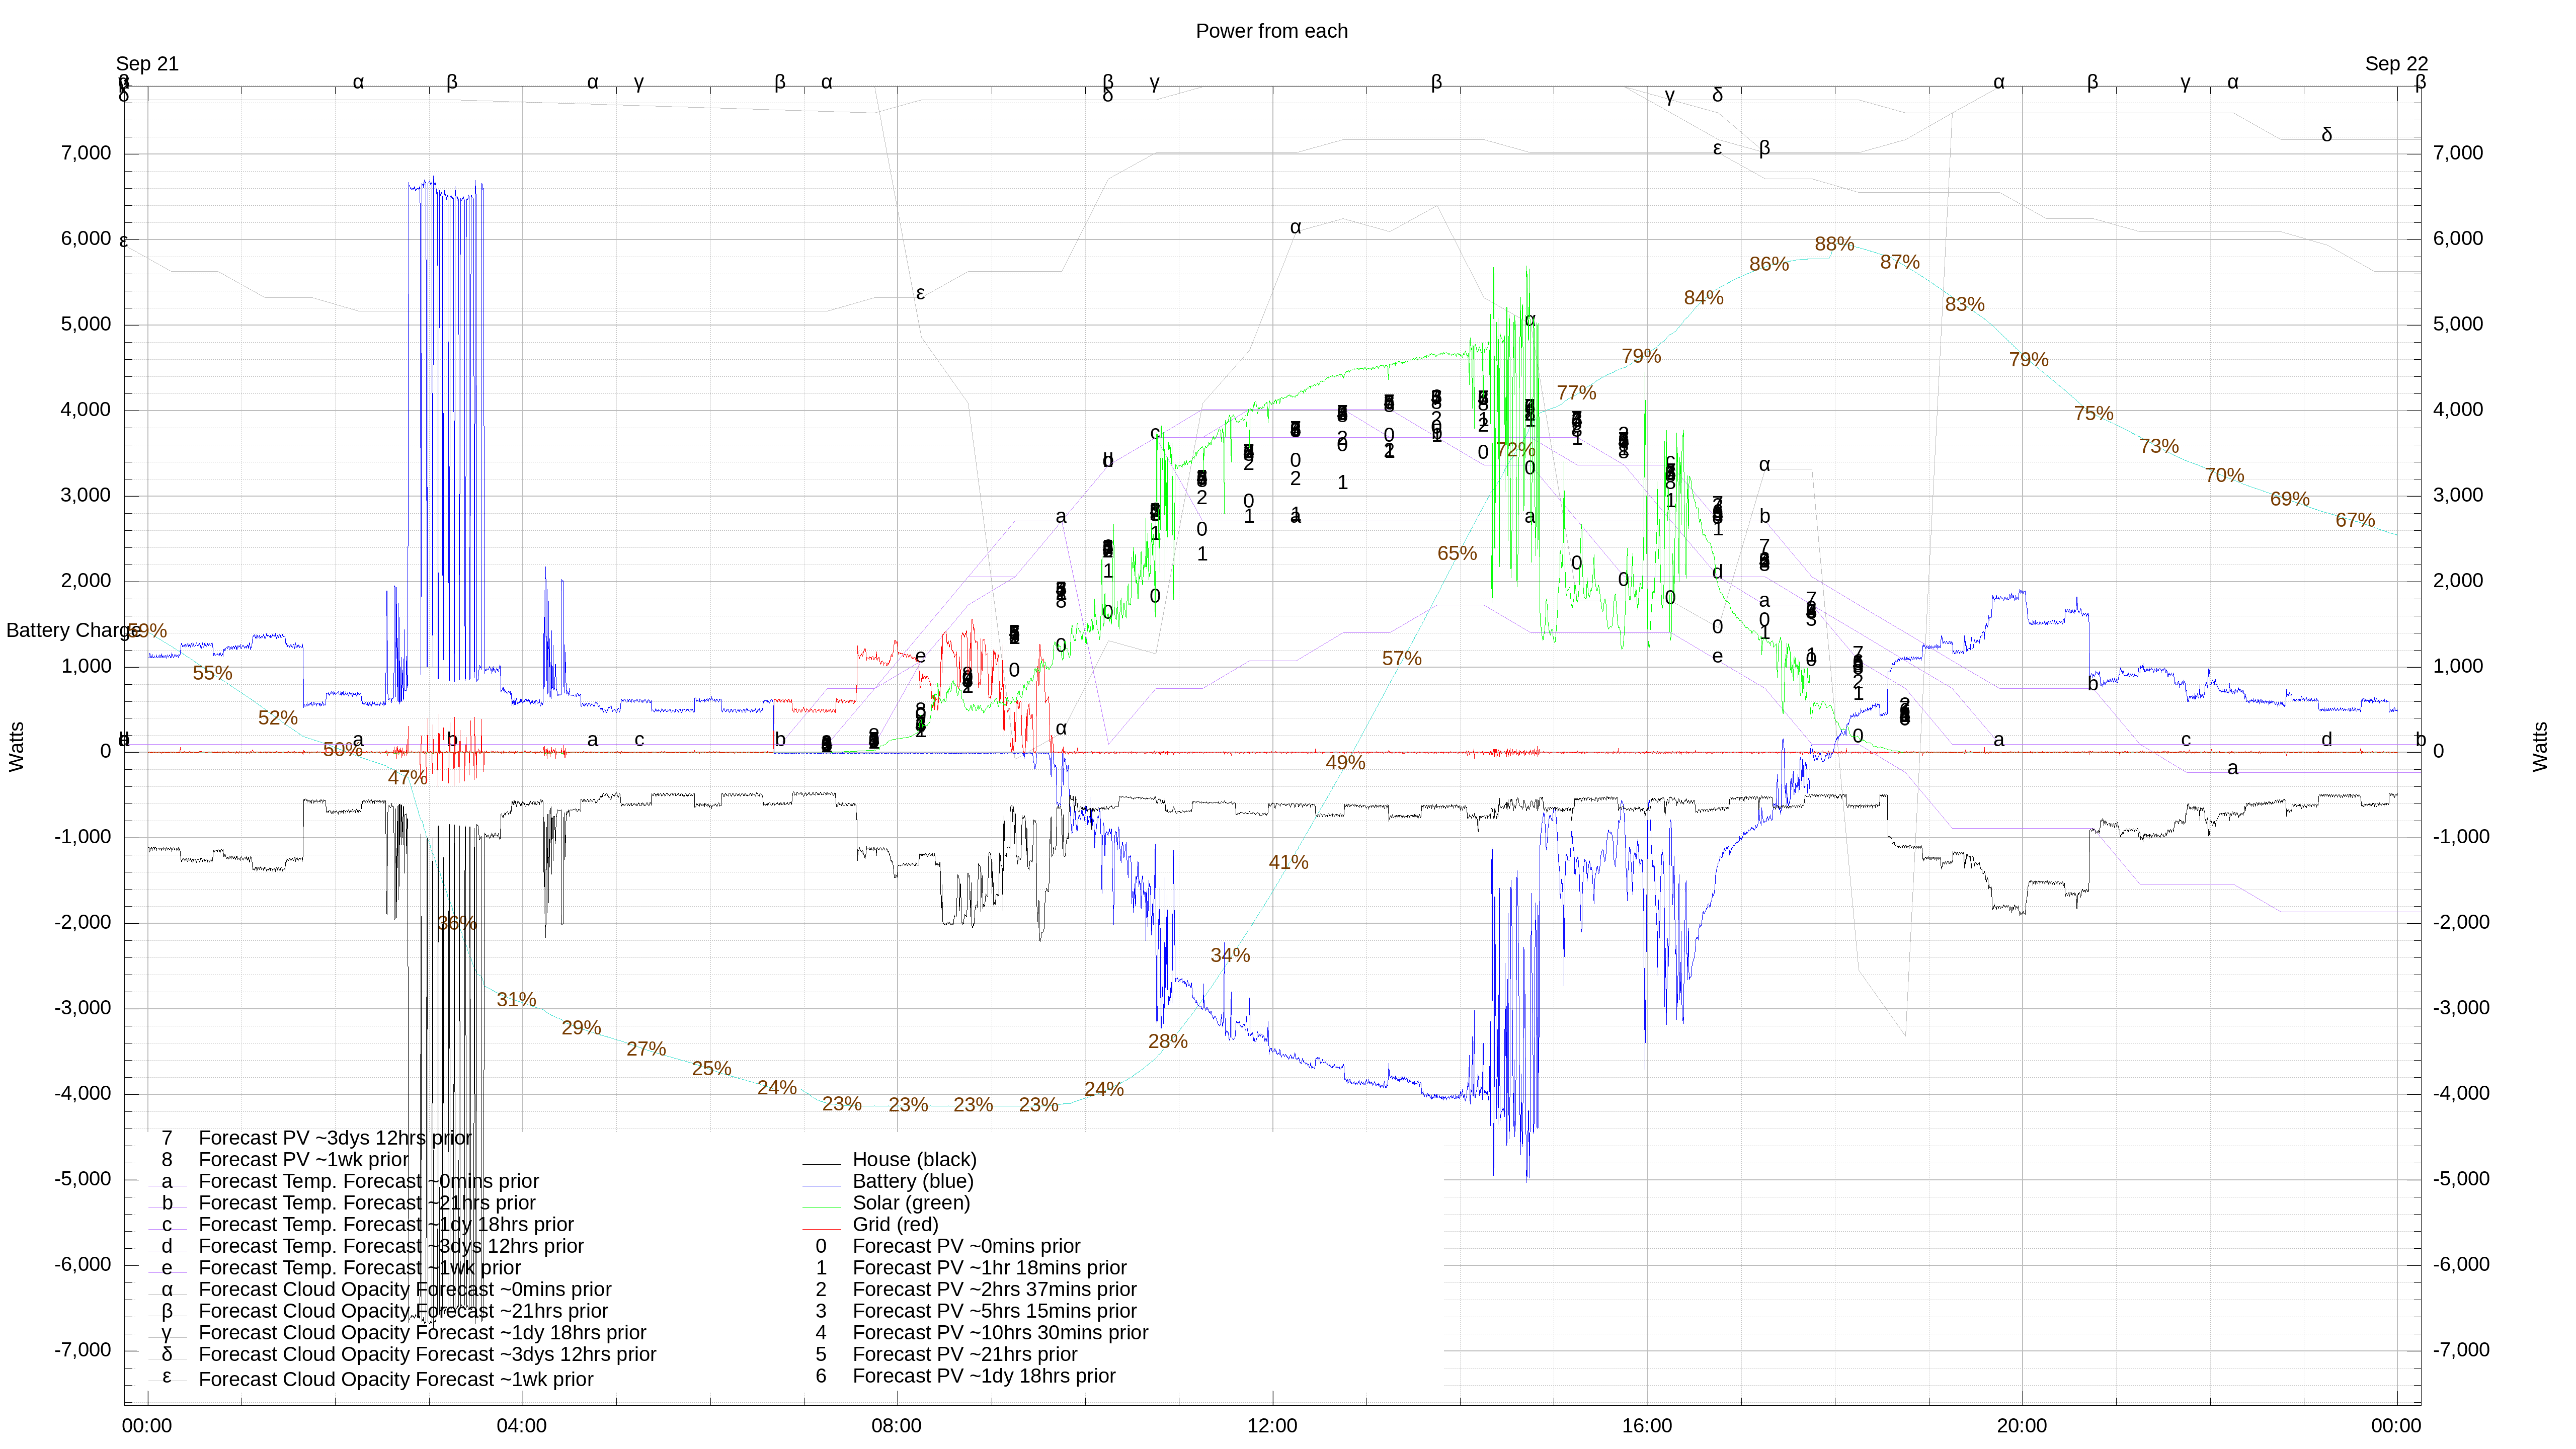This screenshot has width=2576, height=1449.
Task: Click the right 'Watts' axis title
Action: 2540,747
